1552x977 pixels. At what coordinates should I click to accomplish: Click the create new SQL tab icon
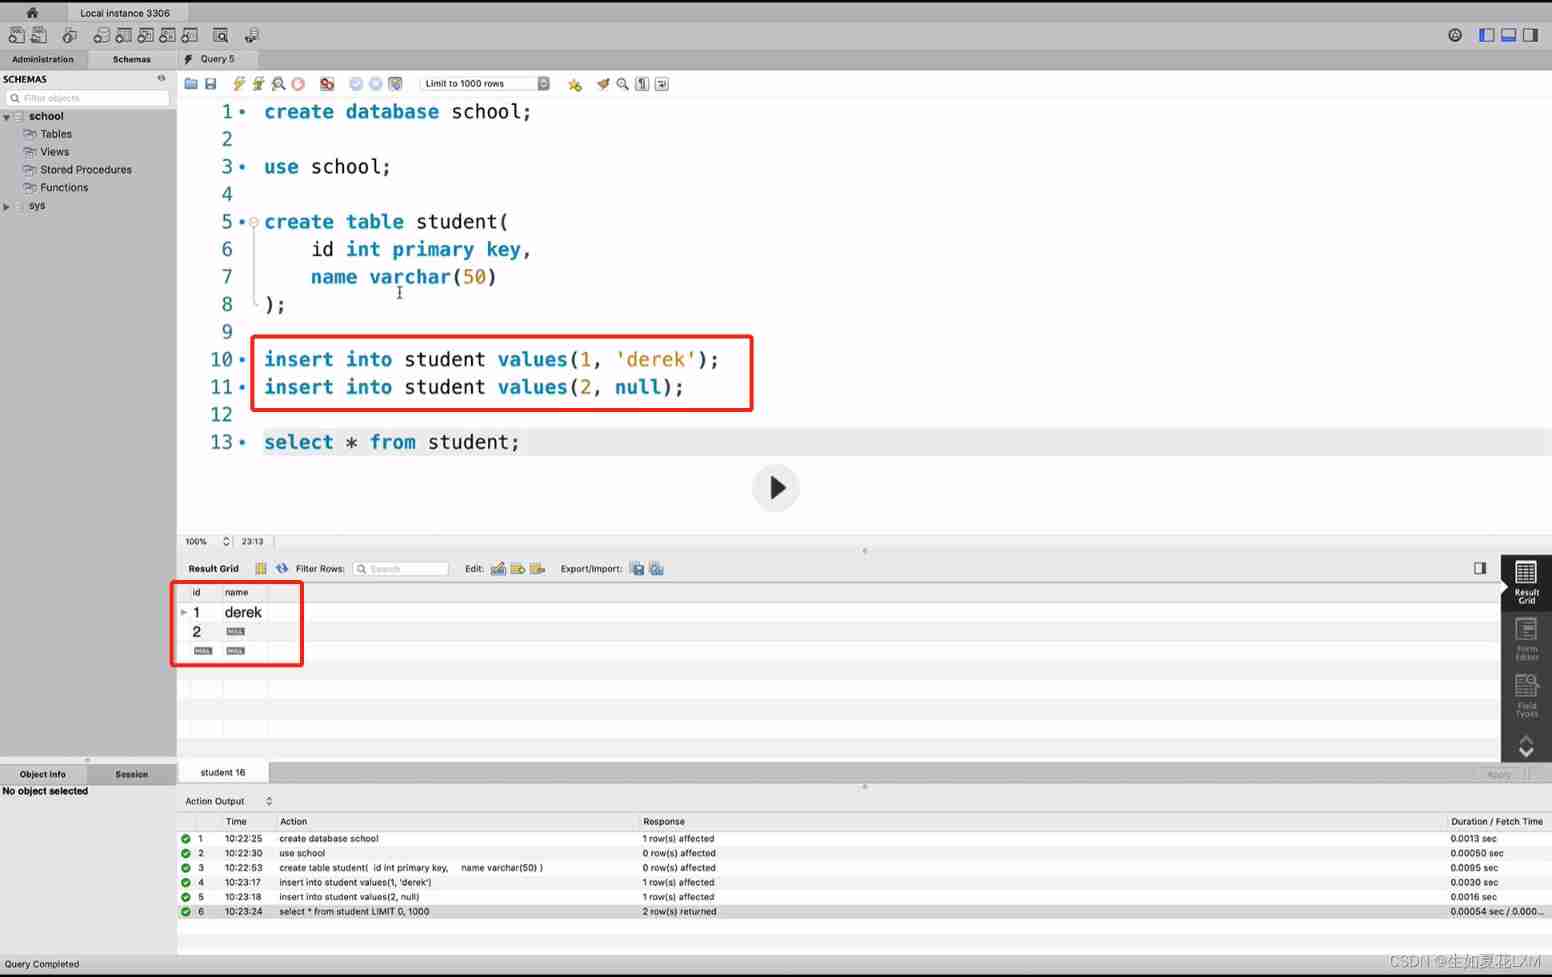(16, 36)
